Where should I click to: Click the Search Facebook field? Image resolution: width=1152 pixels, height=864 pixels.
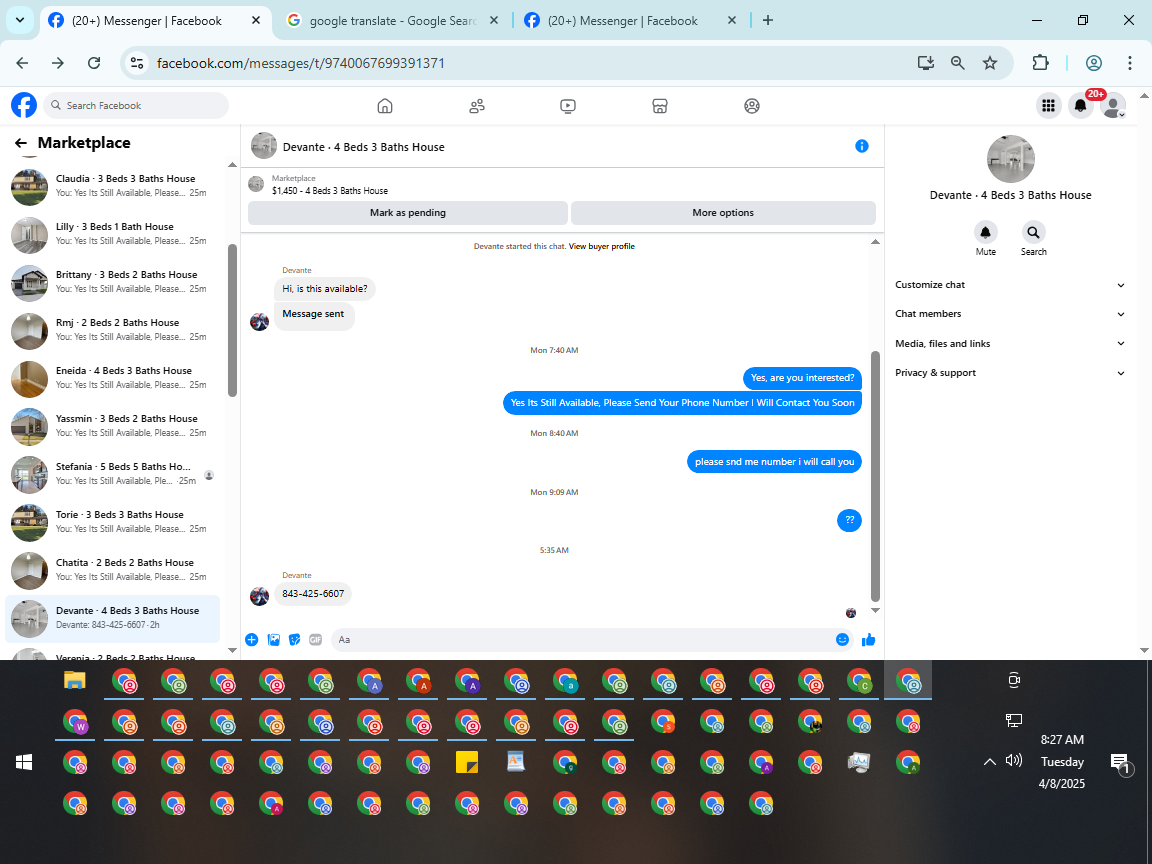pyautogui.click(x=137, y=106)
